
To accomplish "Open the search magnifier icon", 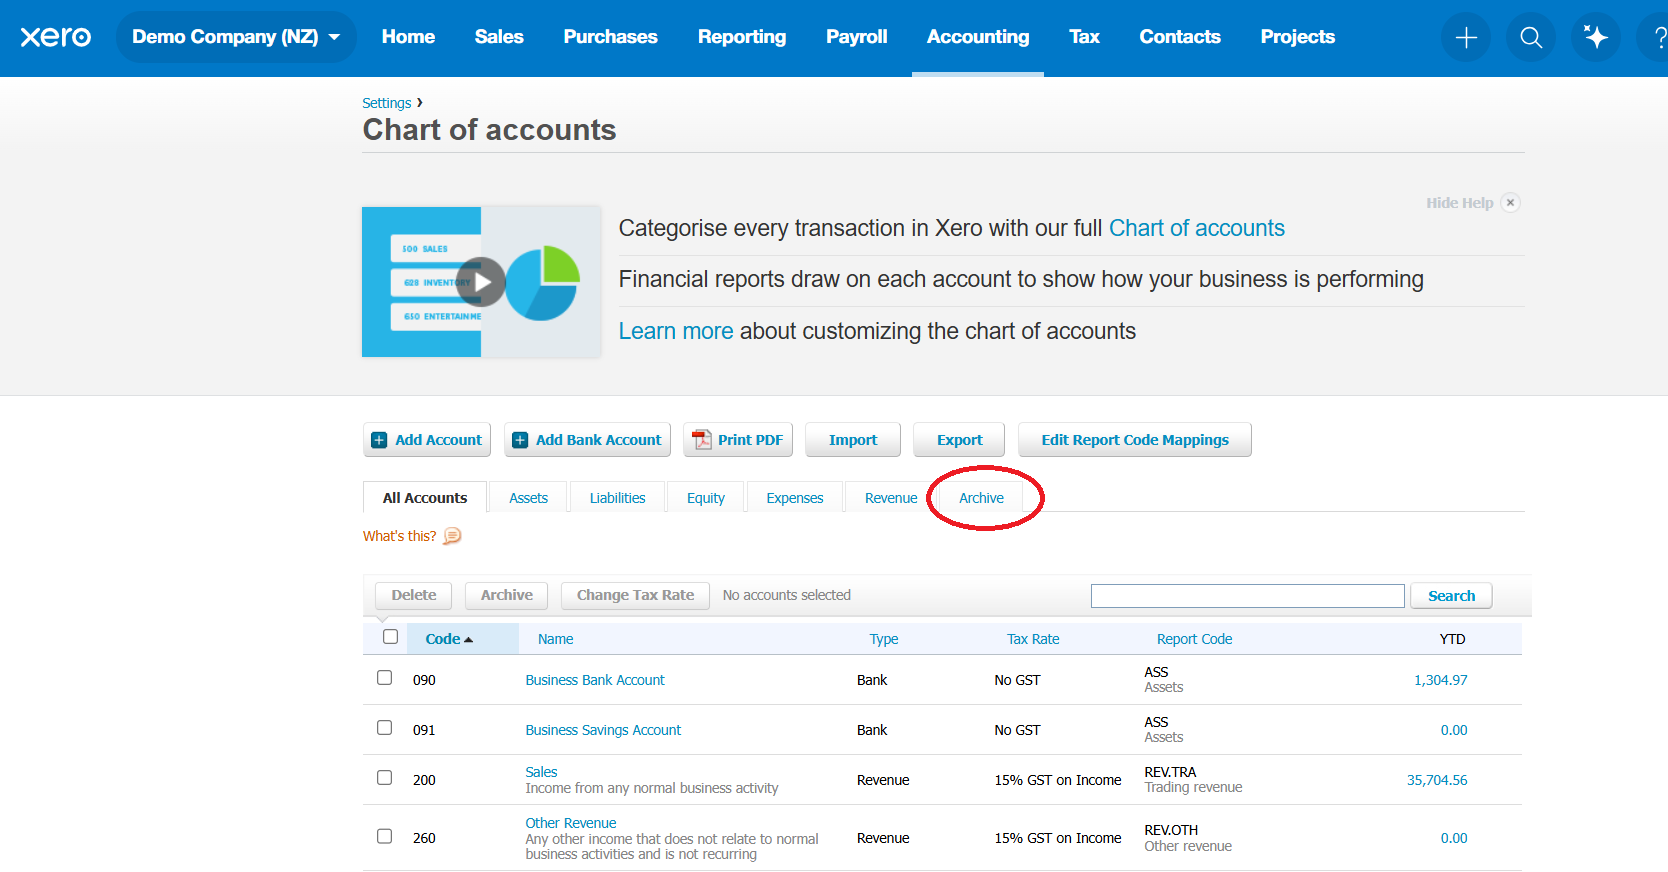I will (x=1530, y=38).
